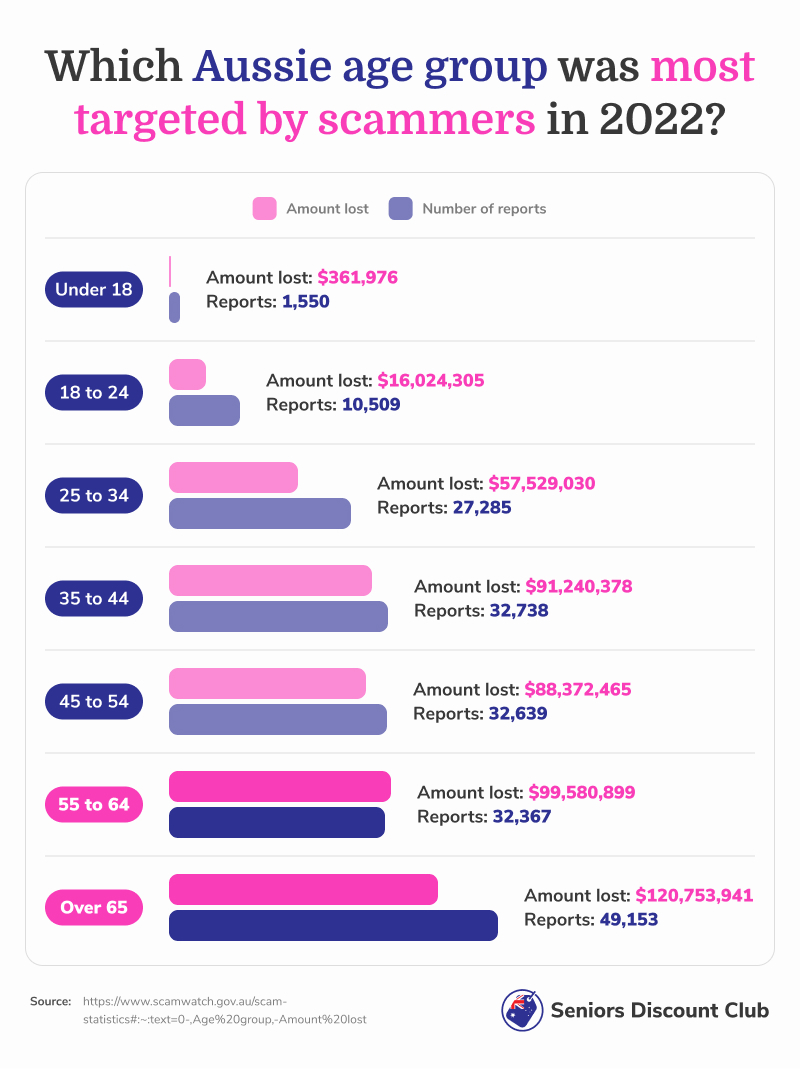Viewport: 800px width, 1069px height.
Task: Click the Seniors Discount Club brand text
Action: [660, 1010]
